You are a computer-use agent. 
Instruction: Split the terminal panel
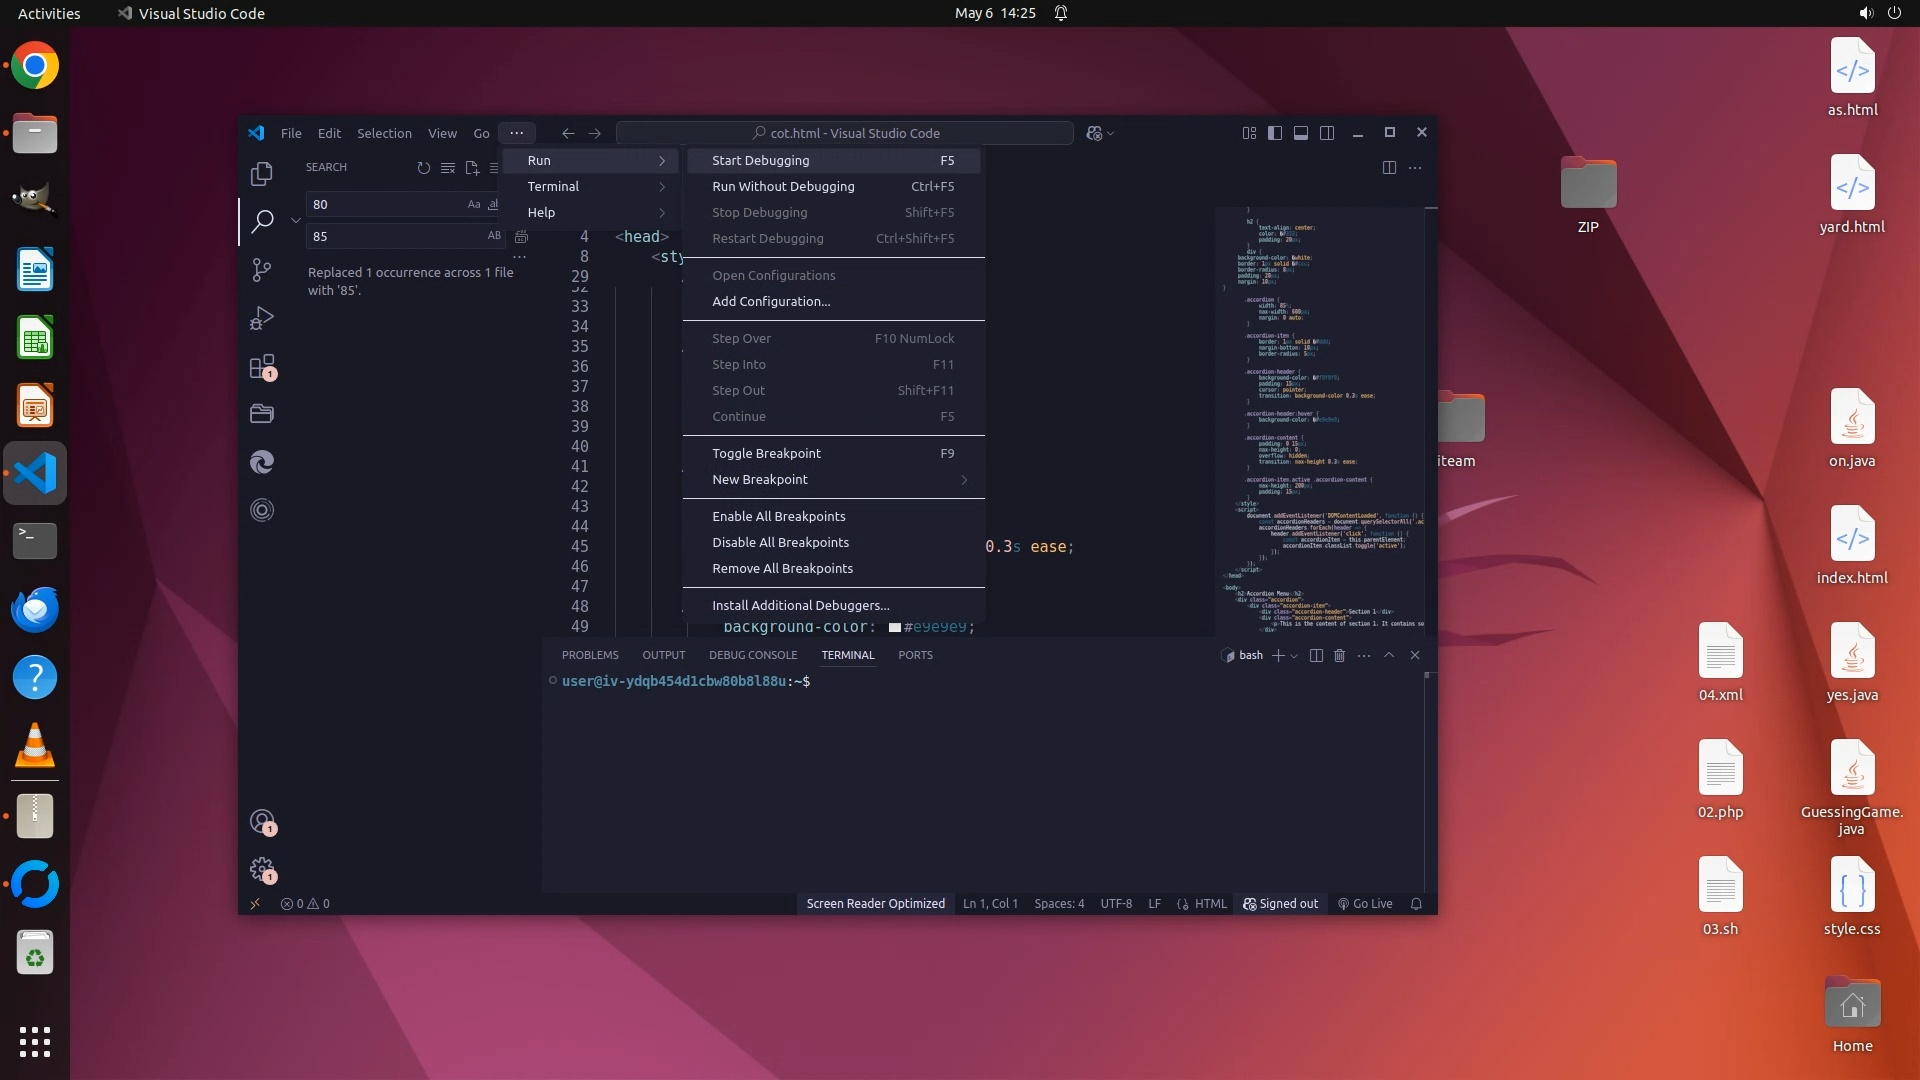(1316, 655)
